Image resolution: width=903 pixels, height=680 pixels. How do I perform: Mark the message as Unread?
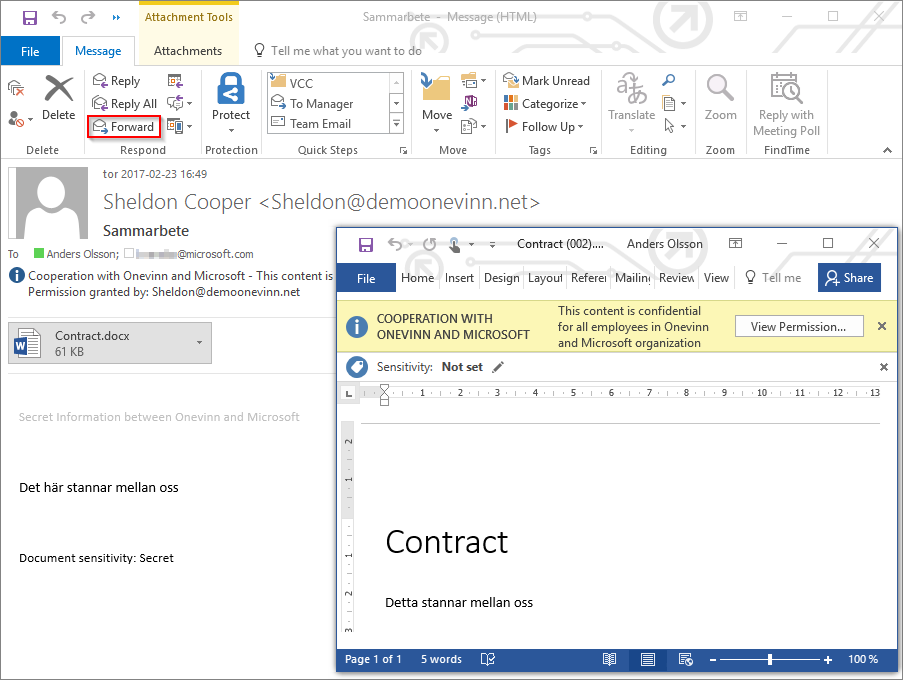click(546, 81)
